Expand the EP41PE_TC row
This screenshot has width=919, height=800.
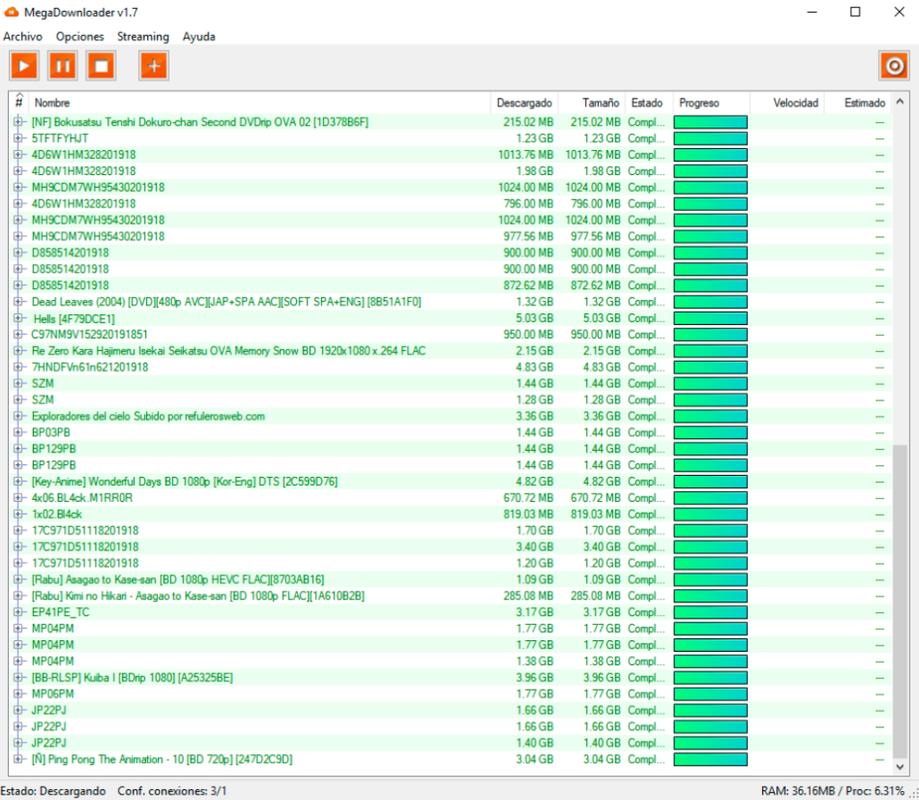[18, 612]
